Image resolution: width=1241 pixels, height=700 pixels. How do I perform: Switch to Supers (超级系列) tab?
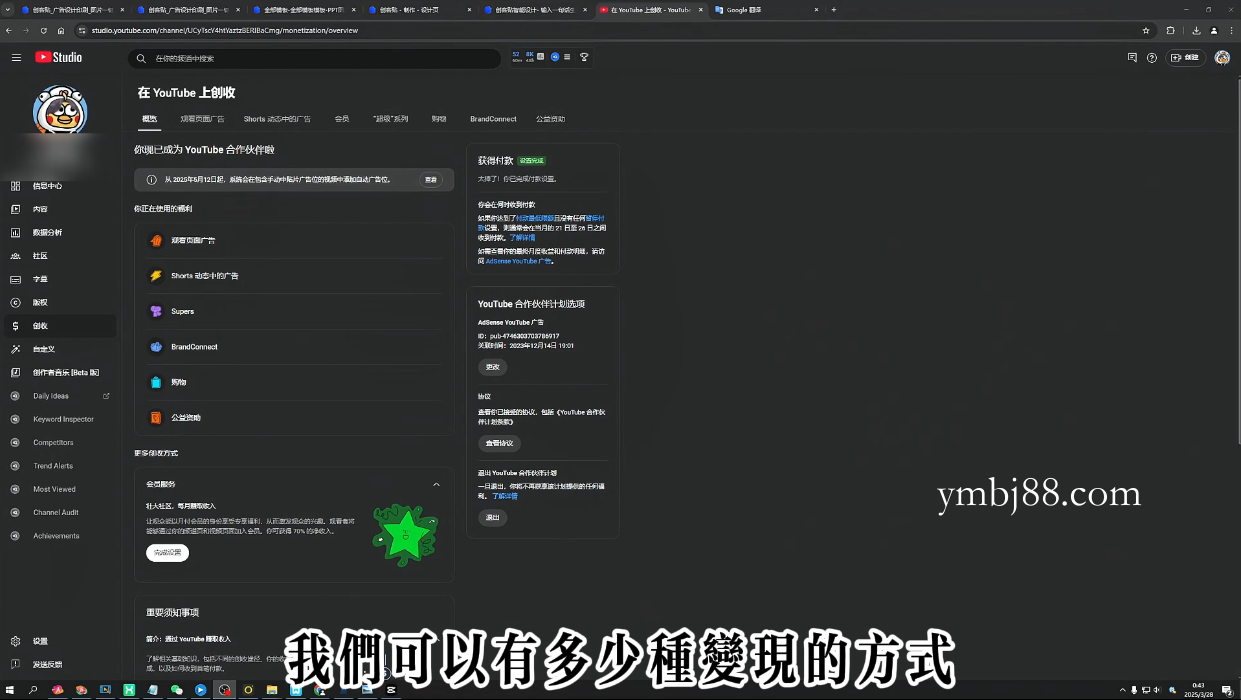(390, 119)
